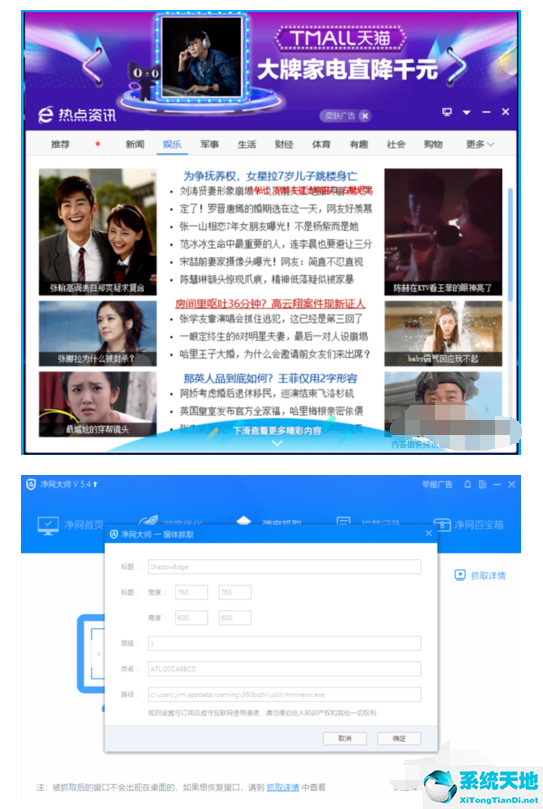Open thumbnail captioned 张翰高调表白郑爽疑求复合
The width and height of the screenshot is (543, 809).
98,232
